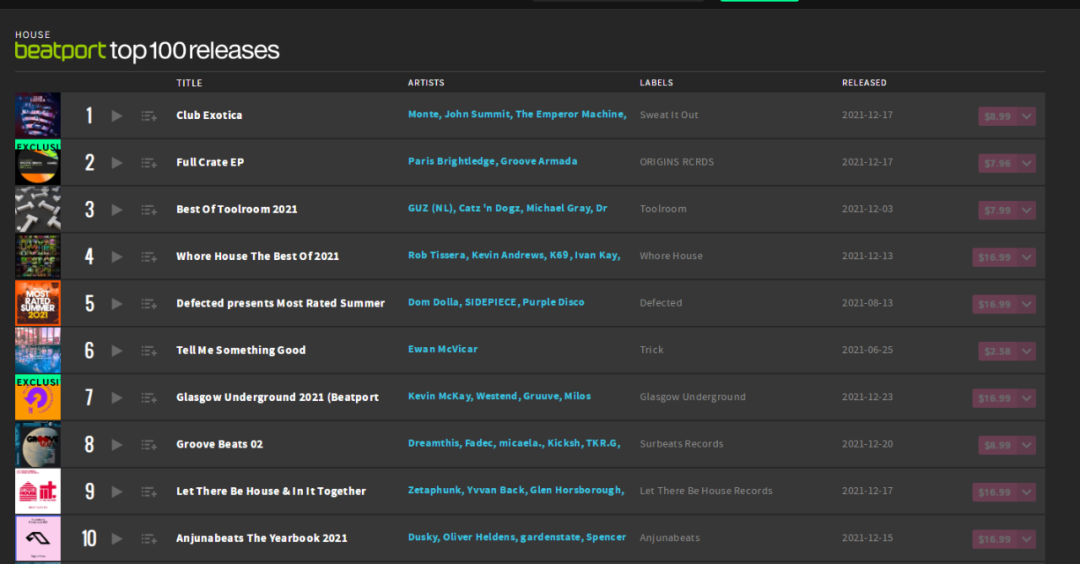Buy Tell Me Something Good for $2.58
The image size is (1080, 564).
(x=998, y=351)
